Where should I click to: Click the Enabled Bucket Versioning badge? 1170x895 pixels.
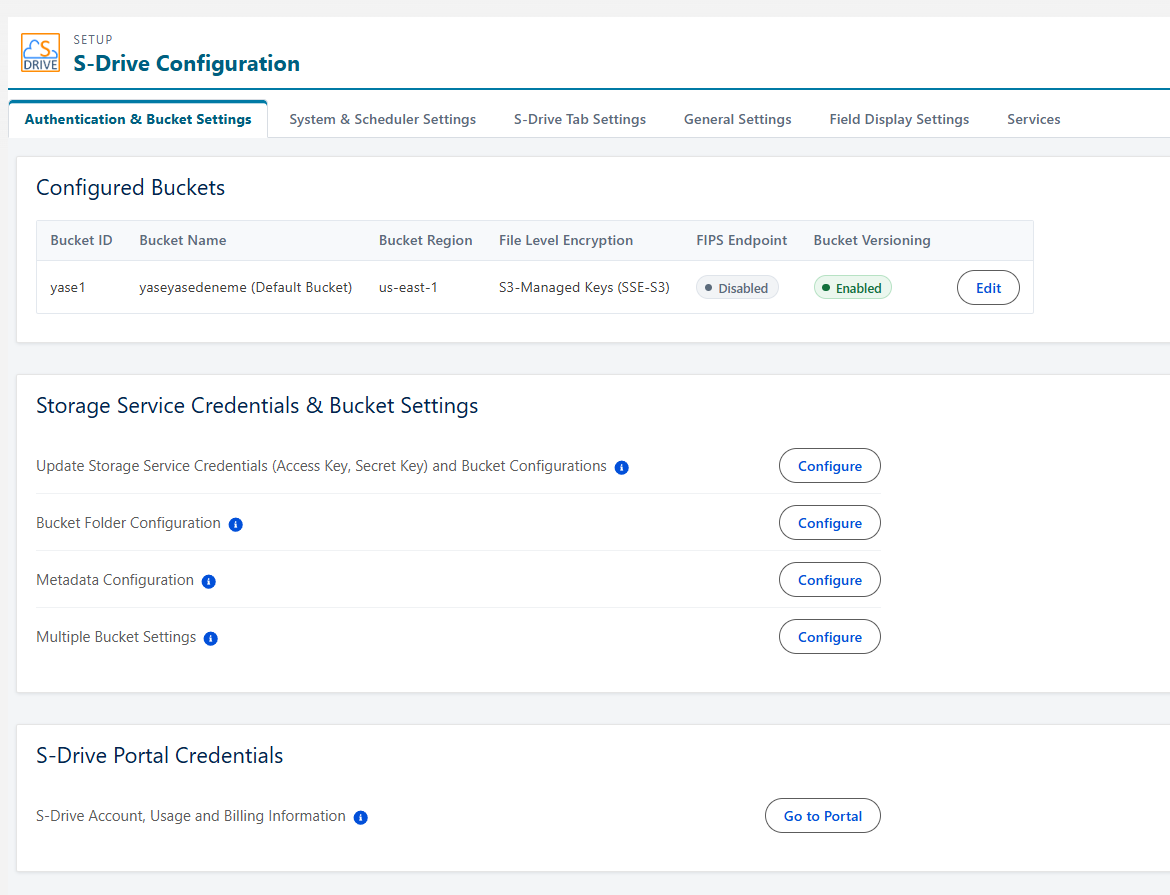pyautogui.click(x=853, y=287)
